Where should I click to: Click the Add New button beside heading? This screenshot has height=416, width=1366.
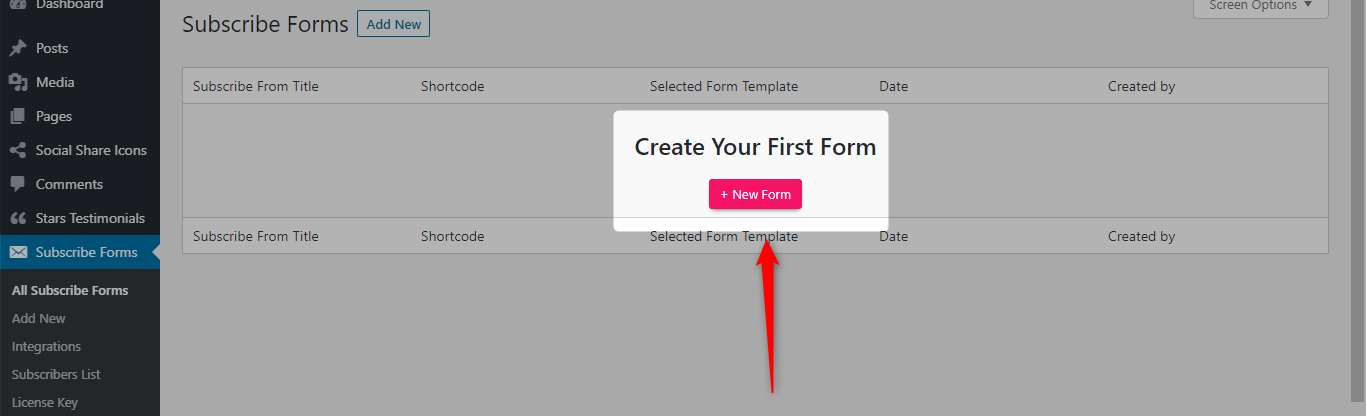[x=393, y=24]
